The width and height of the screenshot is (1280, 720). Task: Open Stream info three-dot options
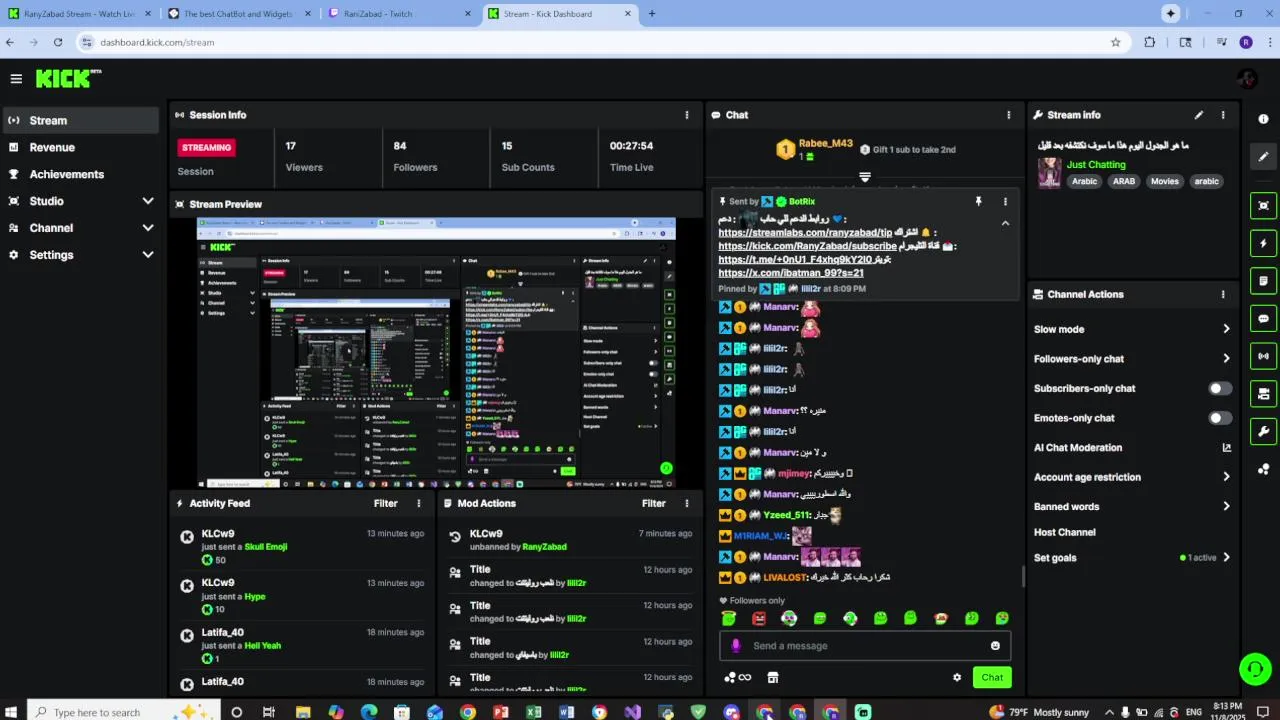tap(1222, 115)
